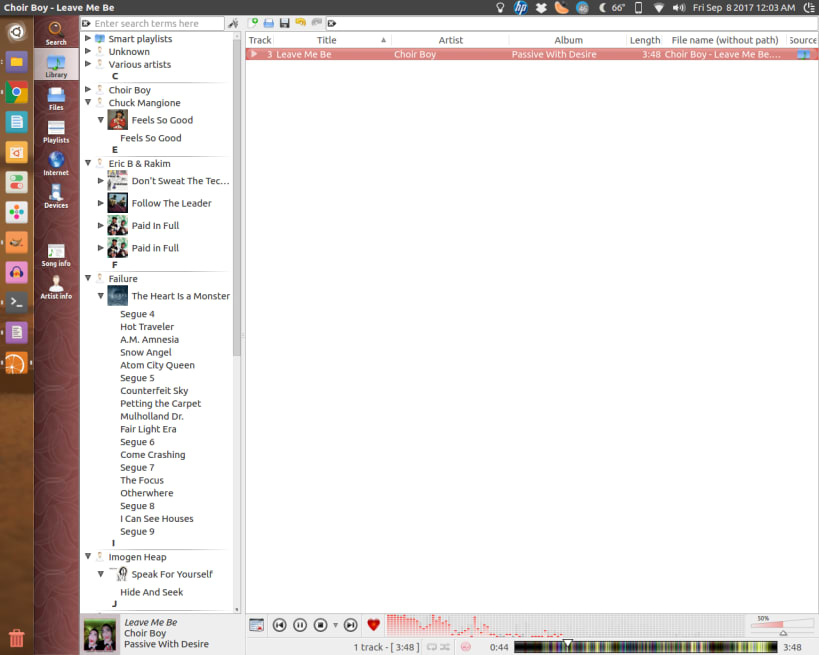This screenshot has width=819, height=655.
Task: Create a new playlist
Action: click(x=254, y=23)
